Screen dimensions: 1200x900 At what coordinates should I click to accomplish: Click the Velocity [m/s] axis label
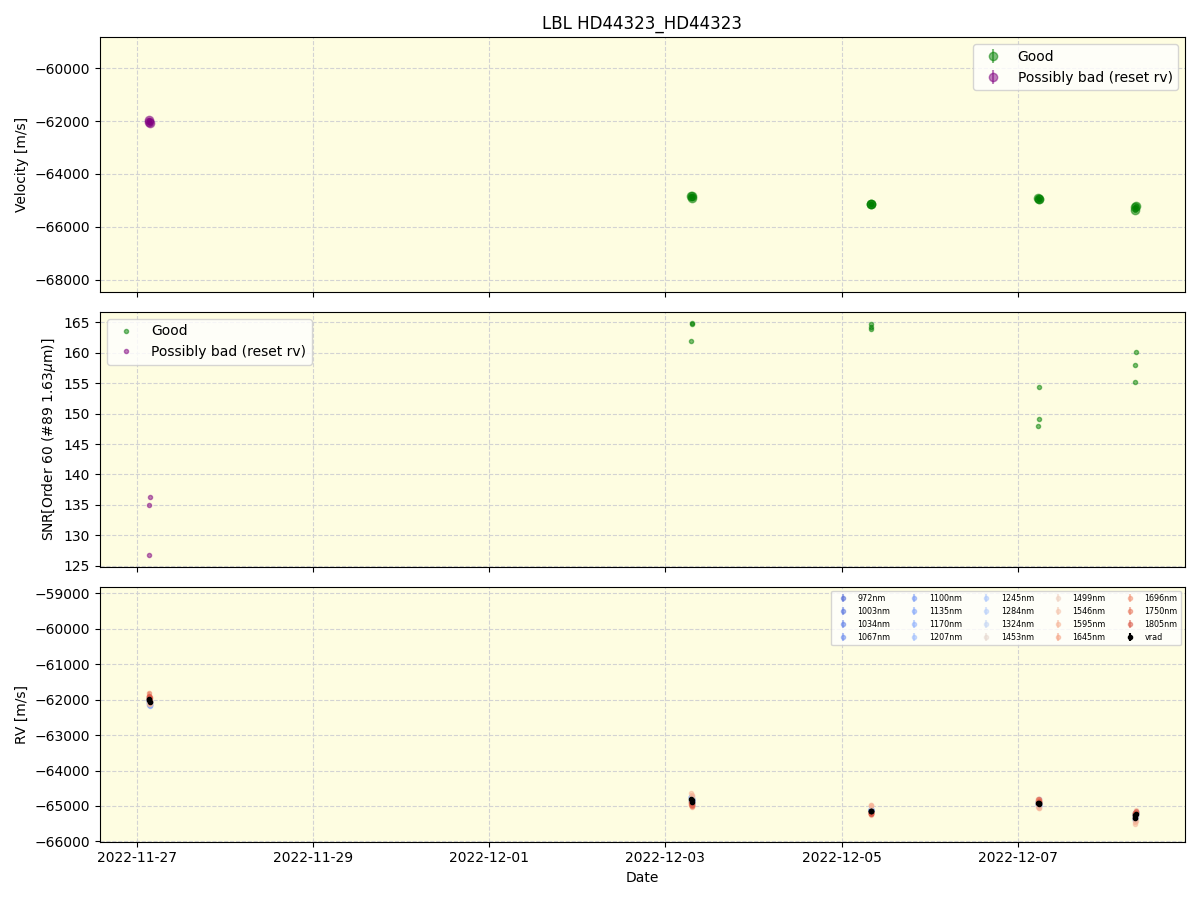tap(21, 165)
